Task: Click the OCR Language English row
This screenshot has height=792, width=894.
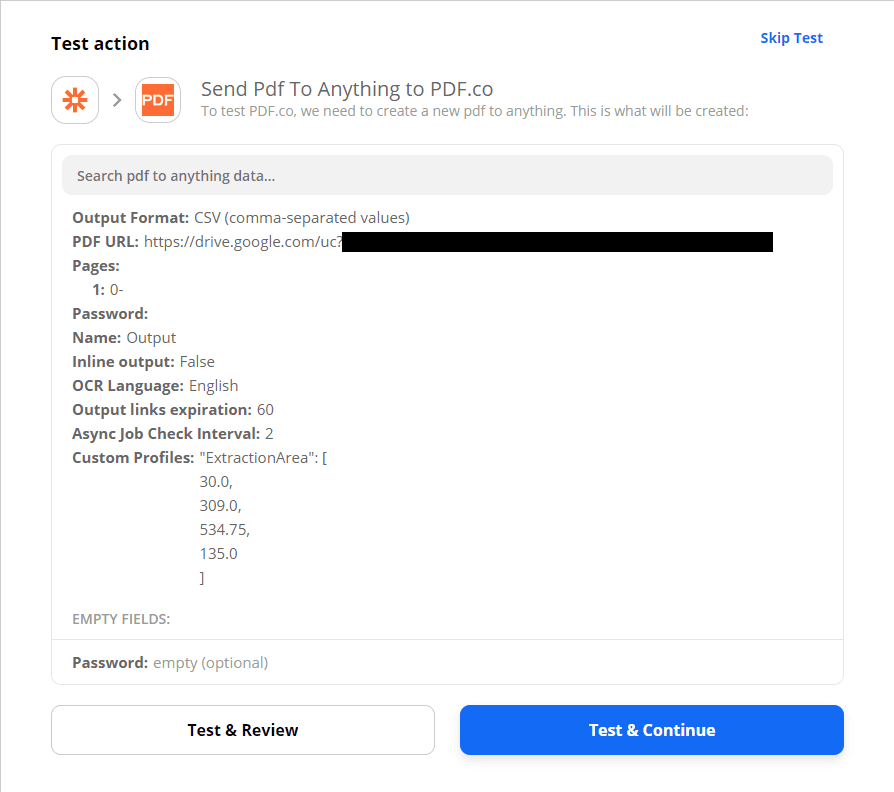Action: coord(155,386)
